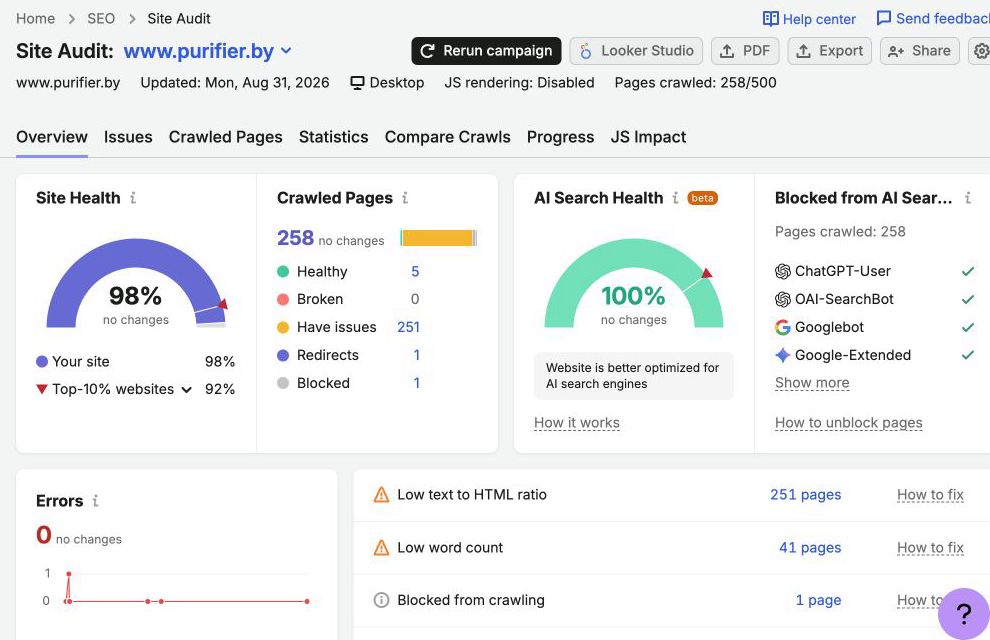Click the AI Search Health info icon
This screenshot has height=640, width=990.
coord(675,198)
